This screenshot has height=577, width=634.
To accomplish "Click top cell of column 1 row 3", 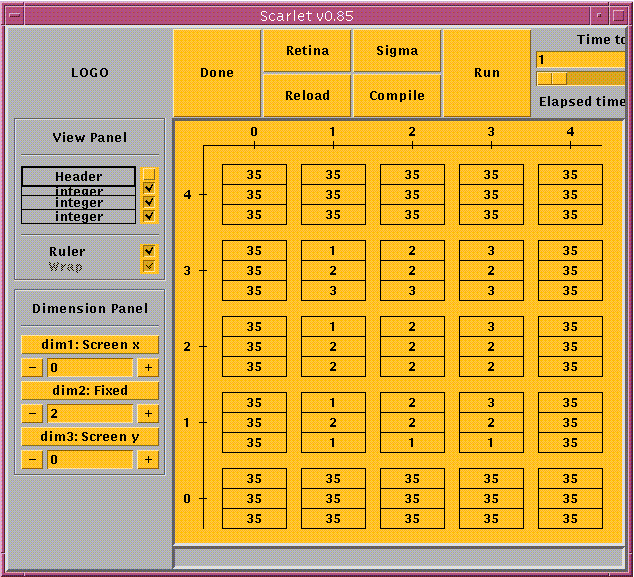I will click(333, 251).
